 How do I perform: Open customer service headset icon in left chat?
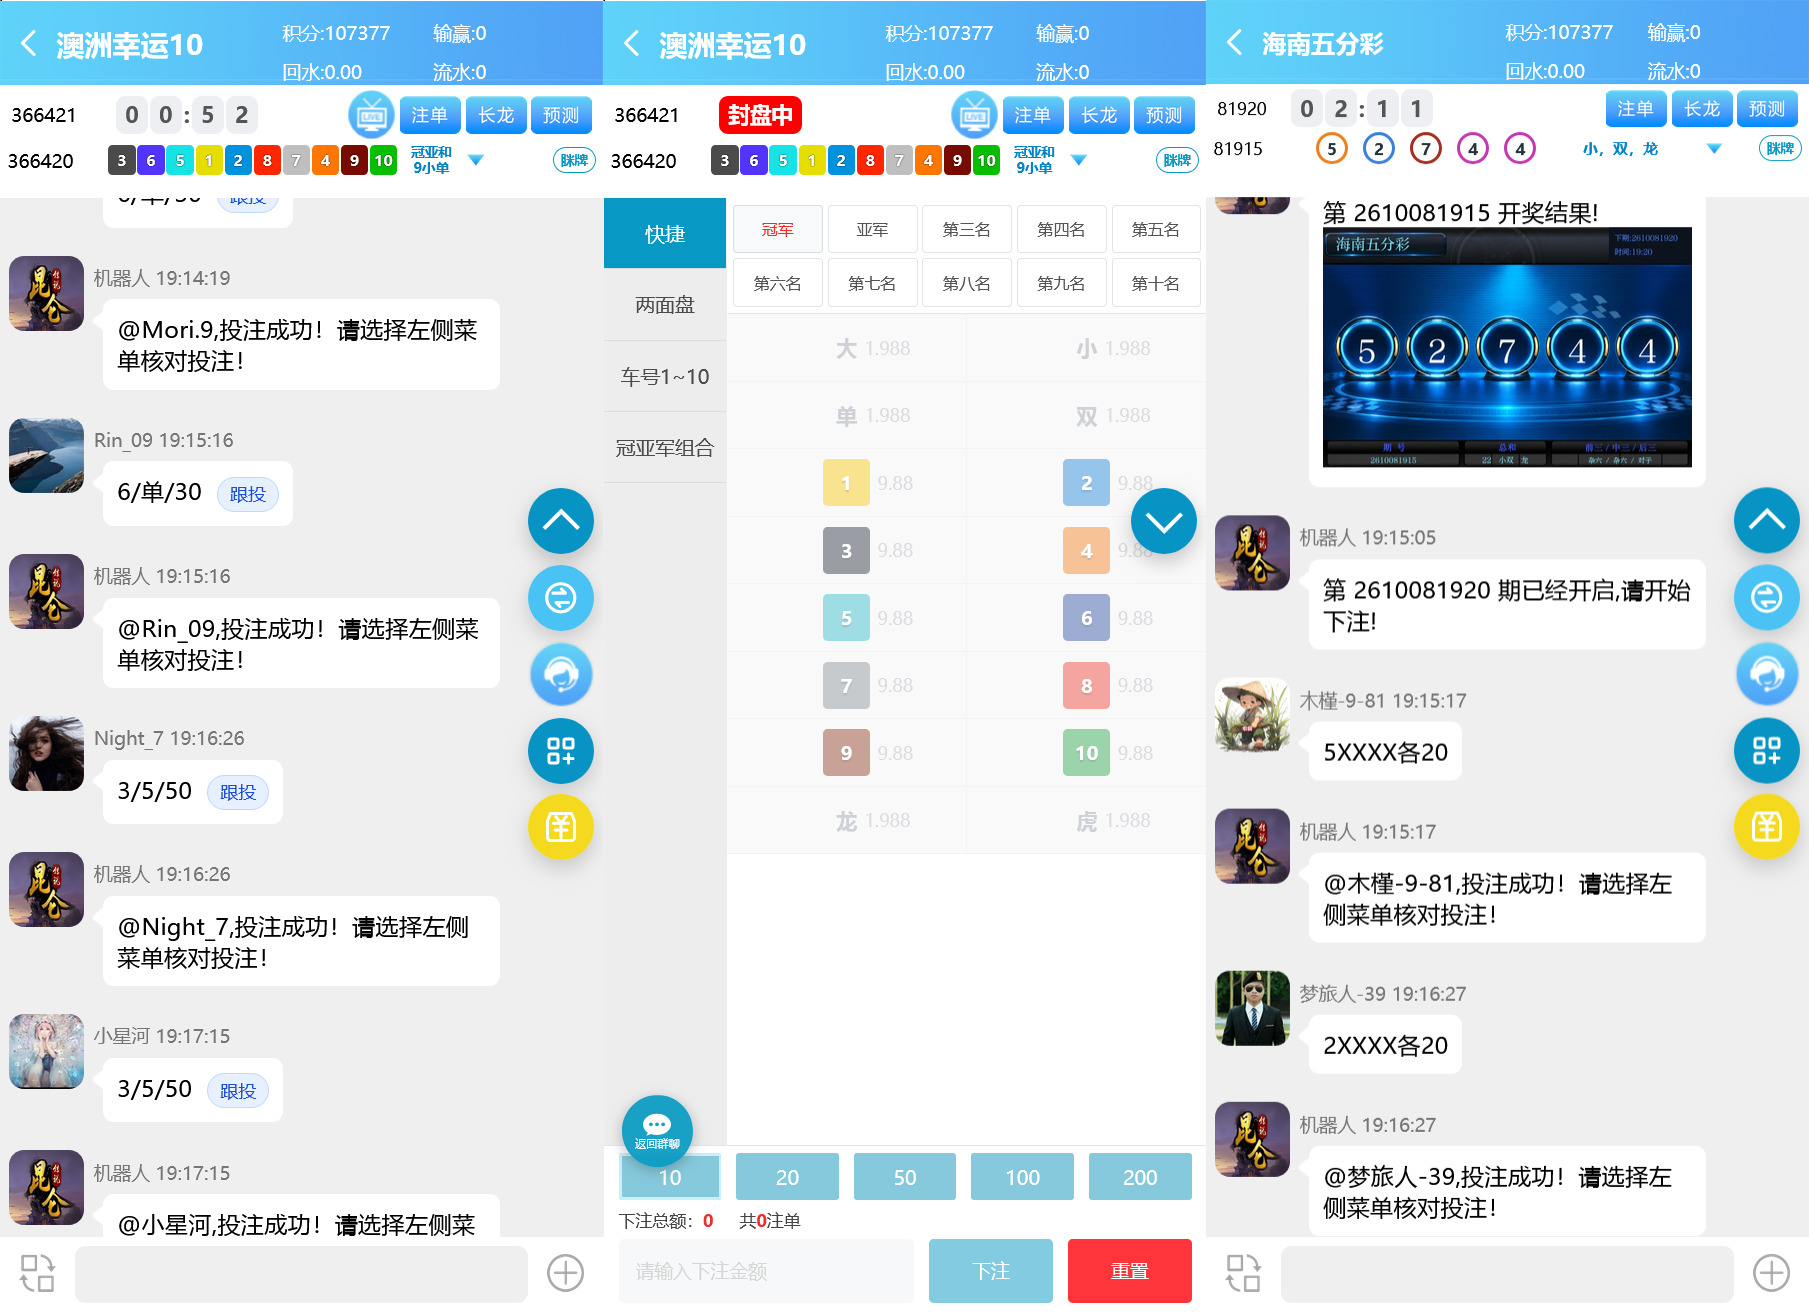[x=561, y=675]
